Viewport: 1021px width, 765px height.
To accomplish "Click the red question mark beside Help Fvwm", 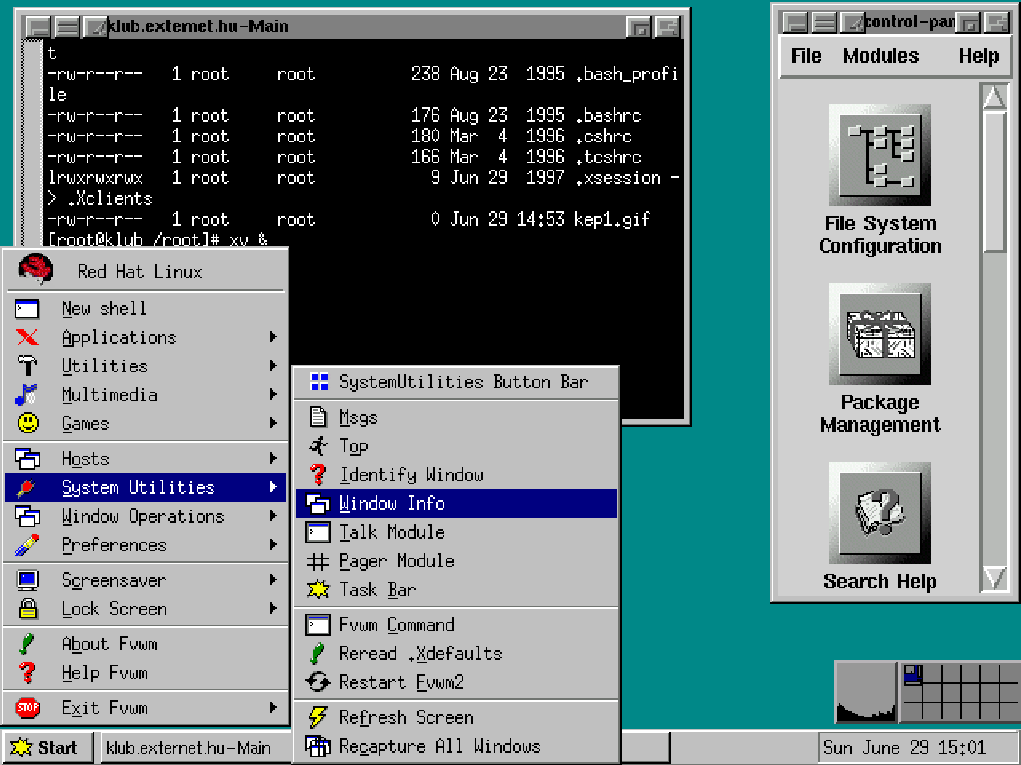I will tap(27, 673).
